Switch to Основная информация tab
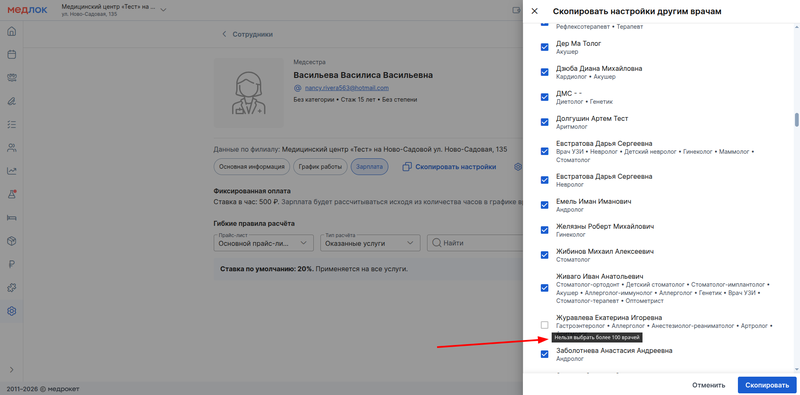Screen dimensions: 800x395 [252, 166]
